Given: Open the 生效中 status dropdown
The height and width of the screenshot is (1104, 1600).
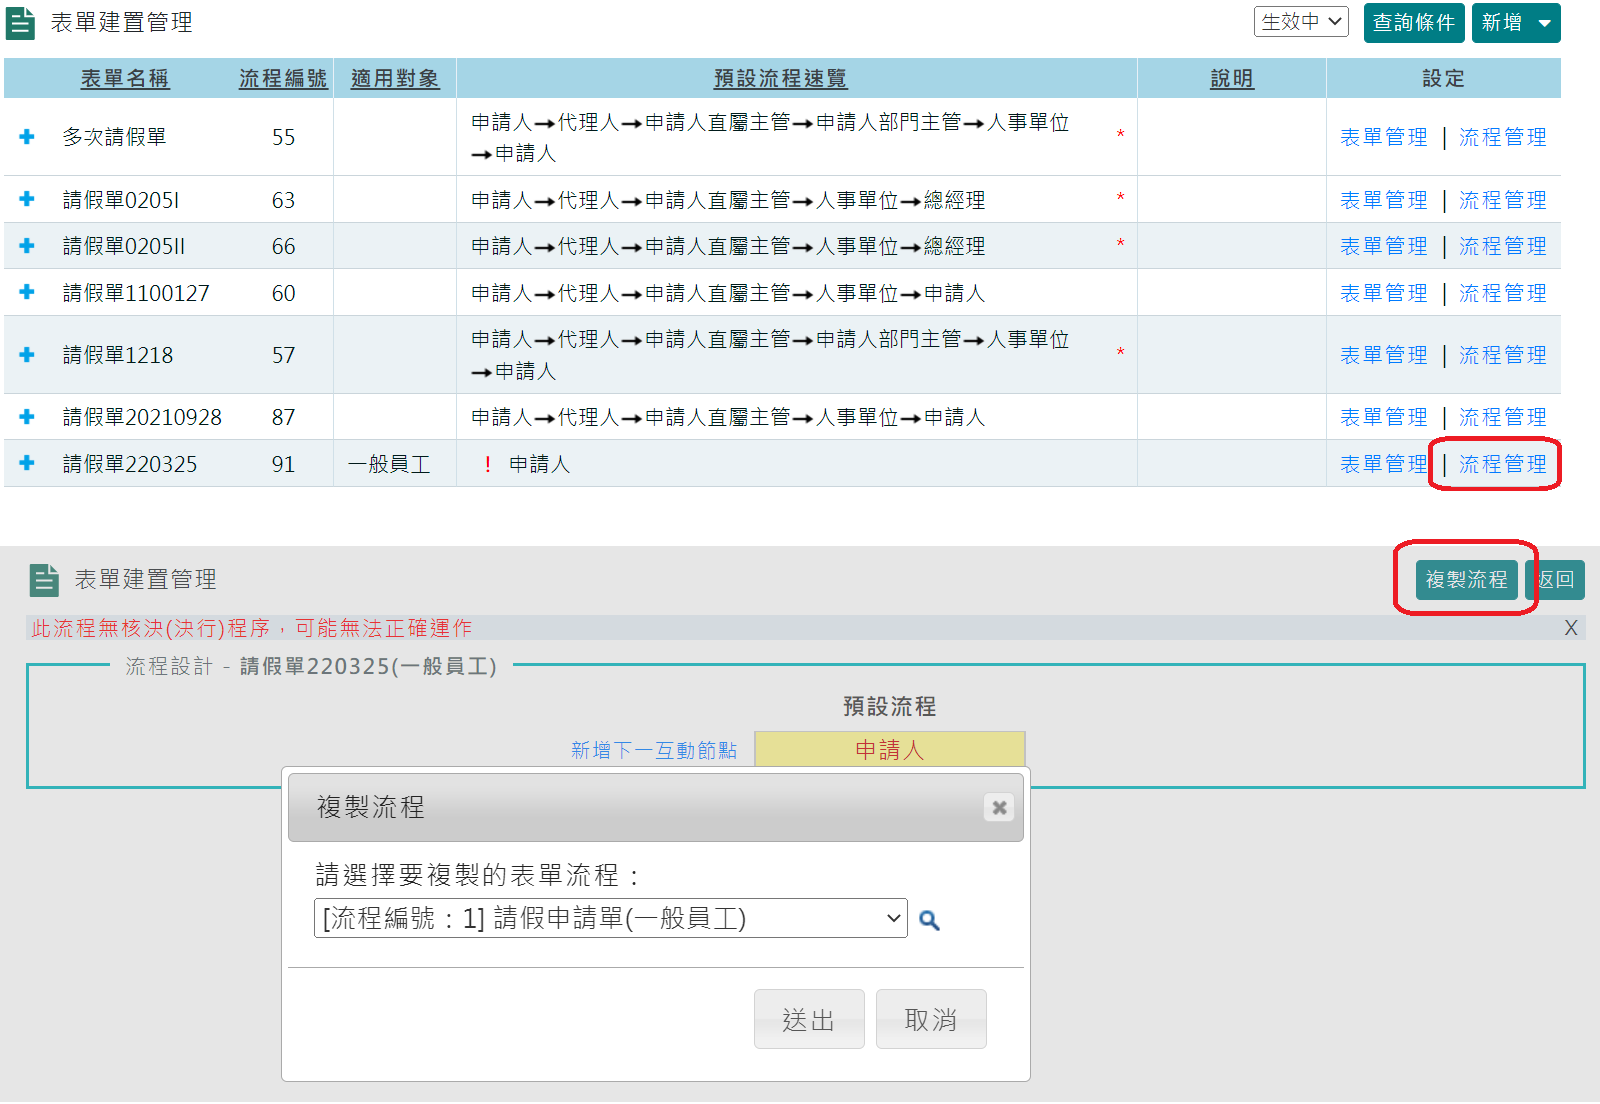Looking at the screenshot, I should [x=1301, y=20].
